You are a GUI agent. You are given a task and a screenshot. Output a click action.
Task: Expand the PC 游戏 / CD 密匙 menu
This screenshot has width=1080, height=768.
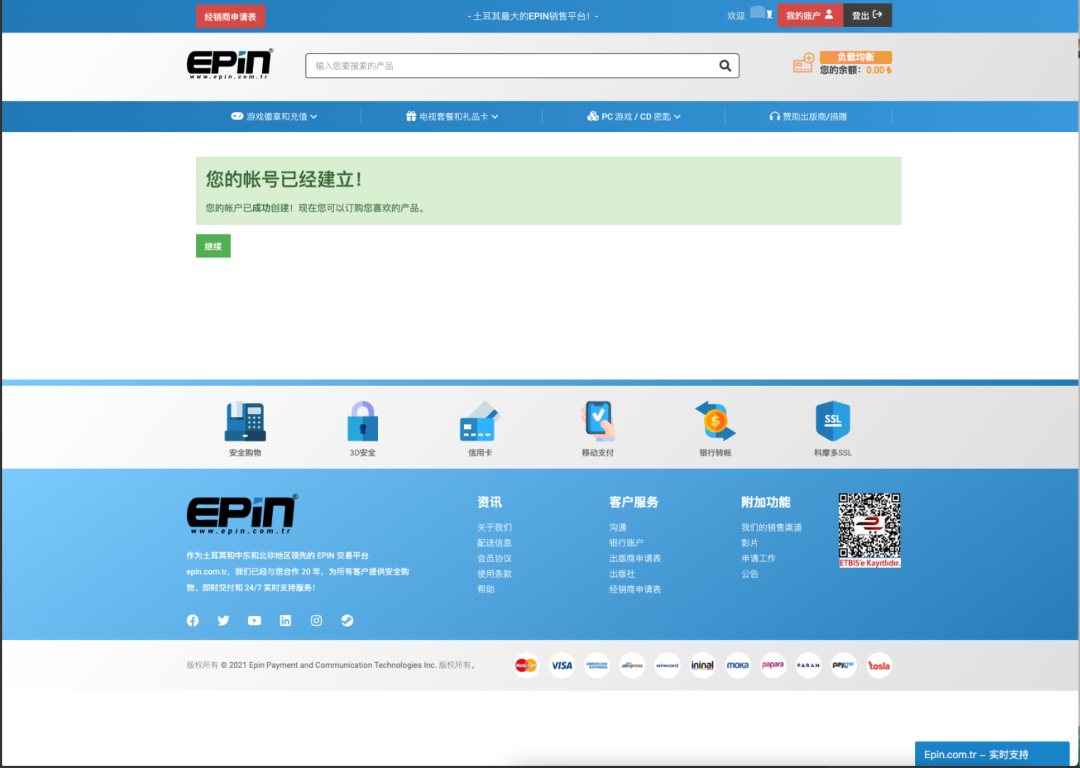coord(634,116)
